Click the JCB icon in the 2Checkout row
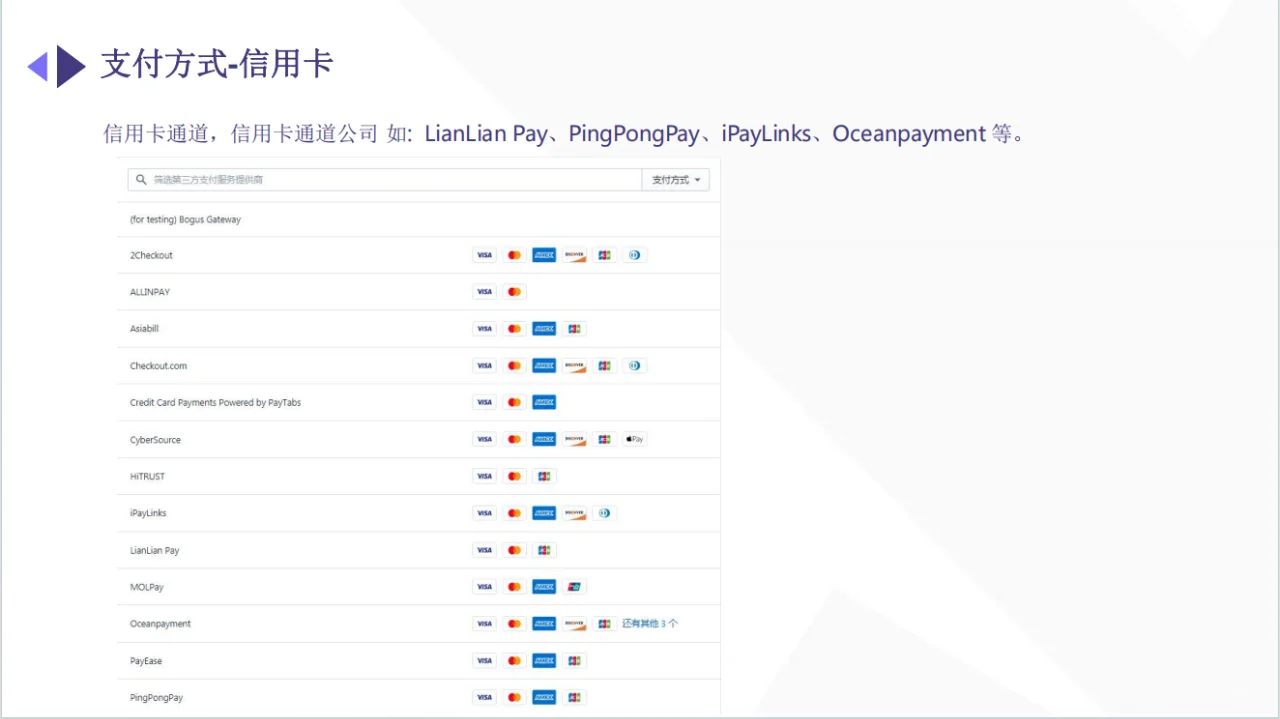Viewport: 1280px width, 719px height. click(x=604, y=255)
